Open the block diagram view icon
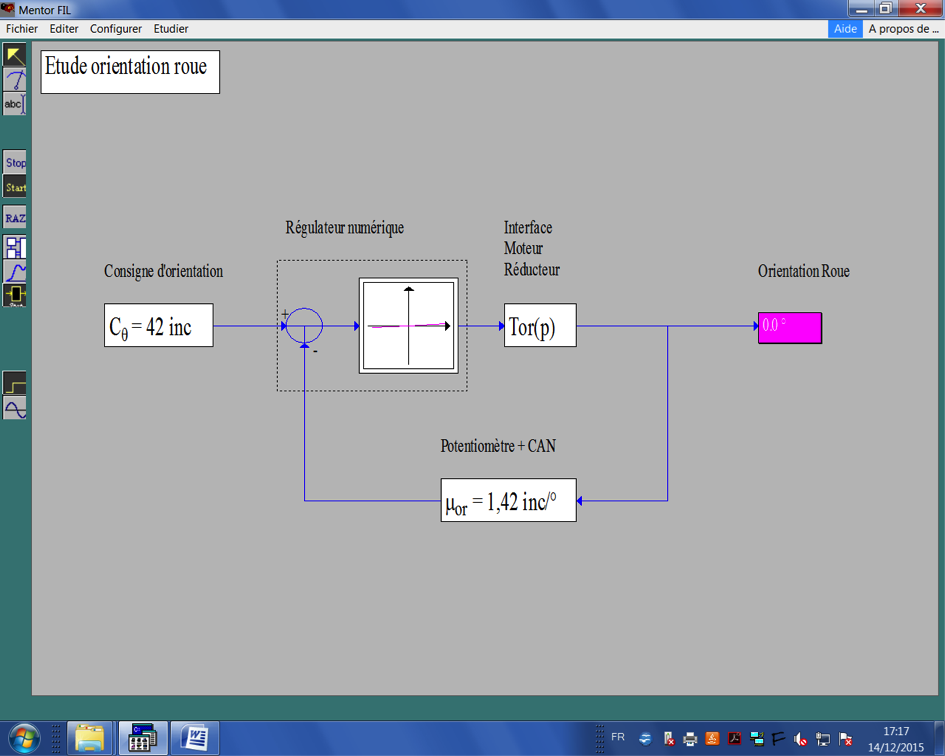The height and width of the screenshot is (756, 945). tap(14, 247)
